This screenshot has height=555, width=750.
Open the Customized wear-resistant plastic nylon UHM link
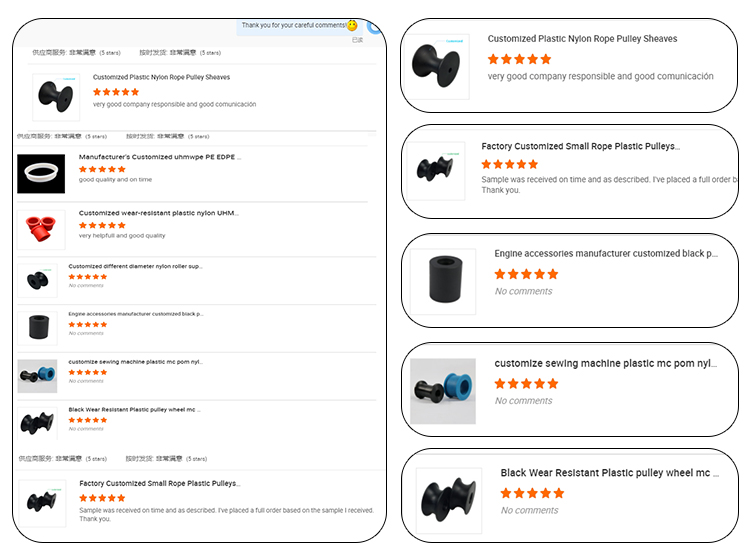159,213
